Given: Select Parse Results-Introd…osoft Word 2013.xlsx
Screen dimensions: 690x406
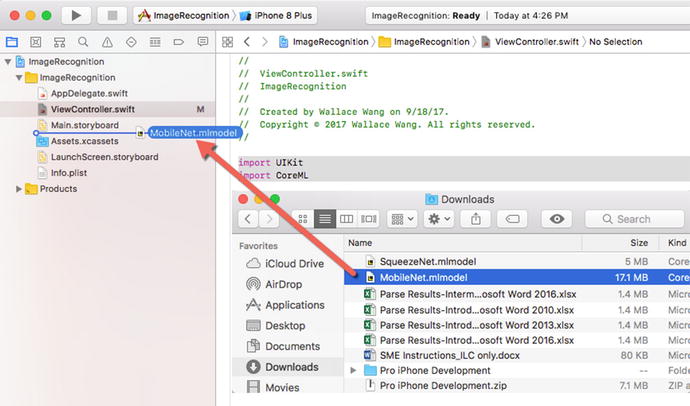Looking at the screenshot, I should [517, 325].
